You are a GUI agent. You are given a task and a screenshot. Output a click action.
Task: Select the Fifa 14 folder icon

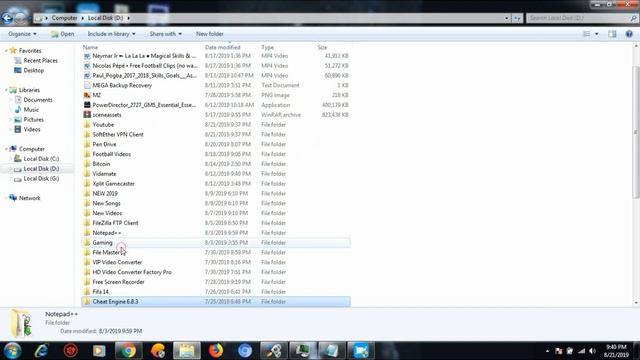point(87,291)
